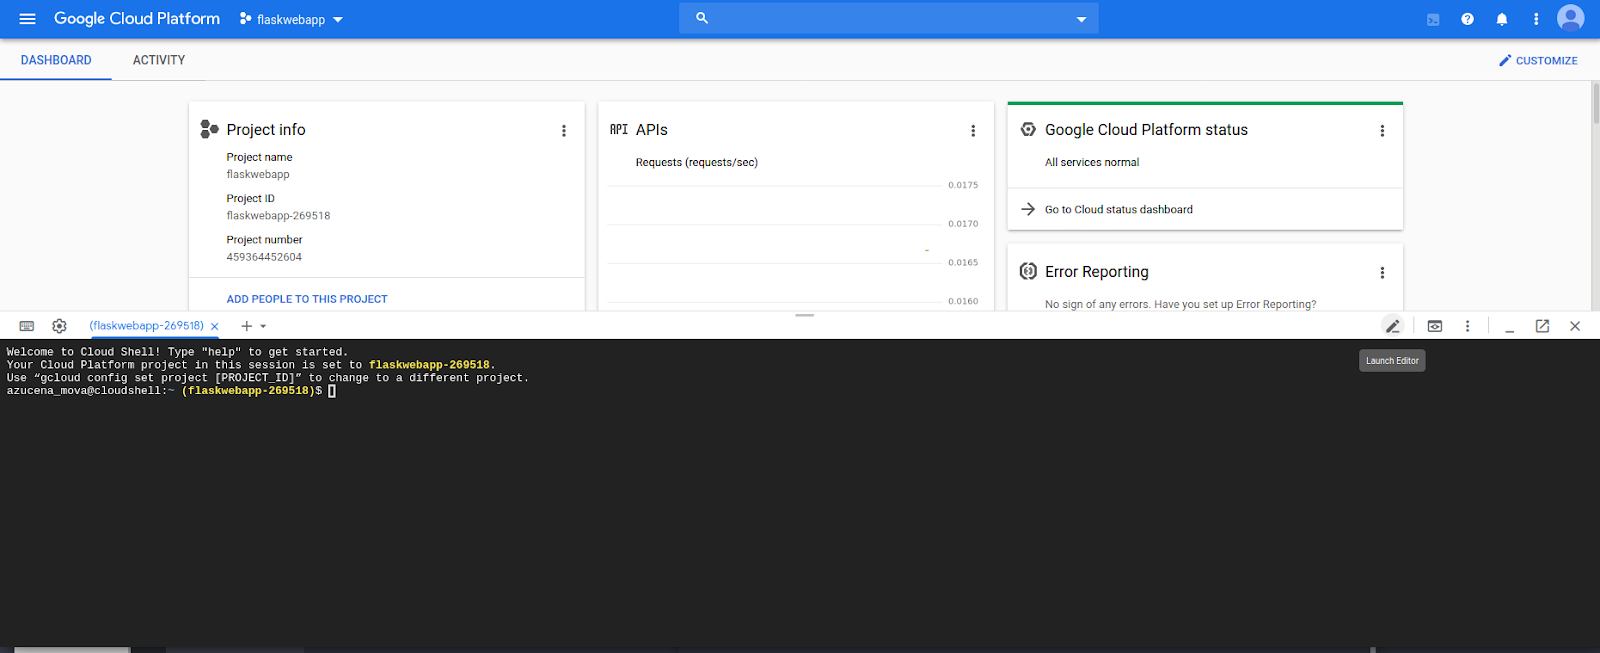Viewport: 1600px width, 653px height.
Task: Click the Project info card title
Action: click(266, 130)
